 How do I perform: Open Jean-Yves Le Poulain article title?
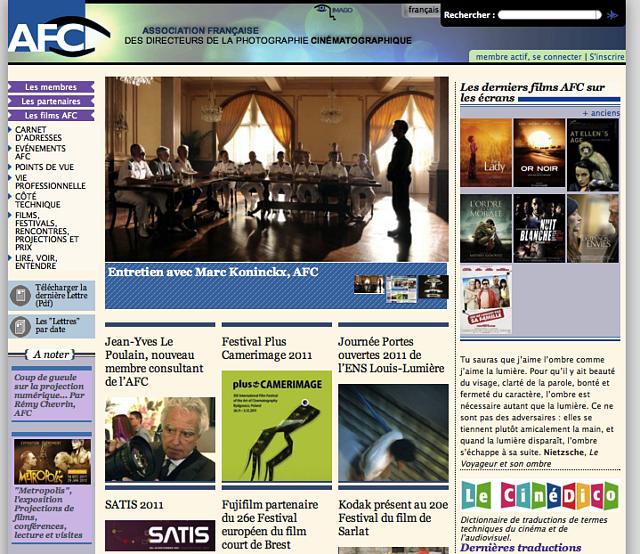click(154, 361)
